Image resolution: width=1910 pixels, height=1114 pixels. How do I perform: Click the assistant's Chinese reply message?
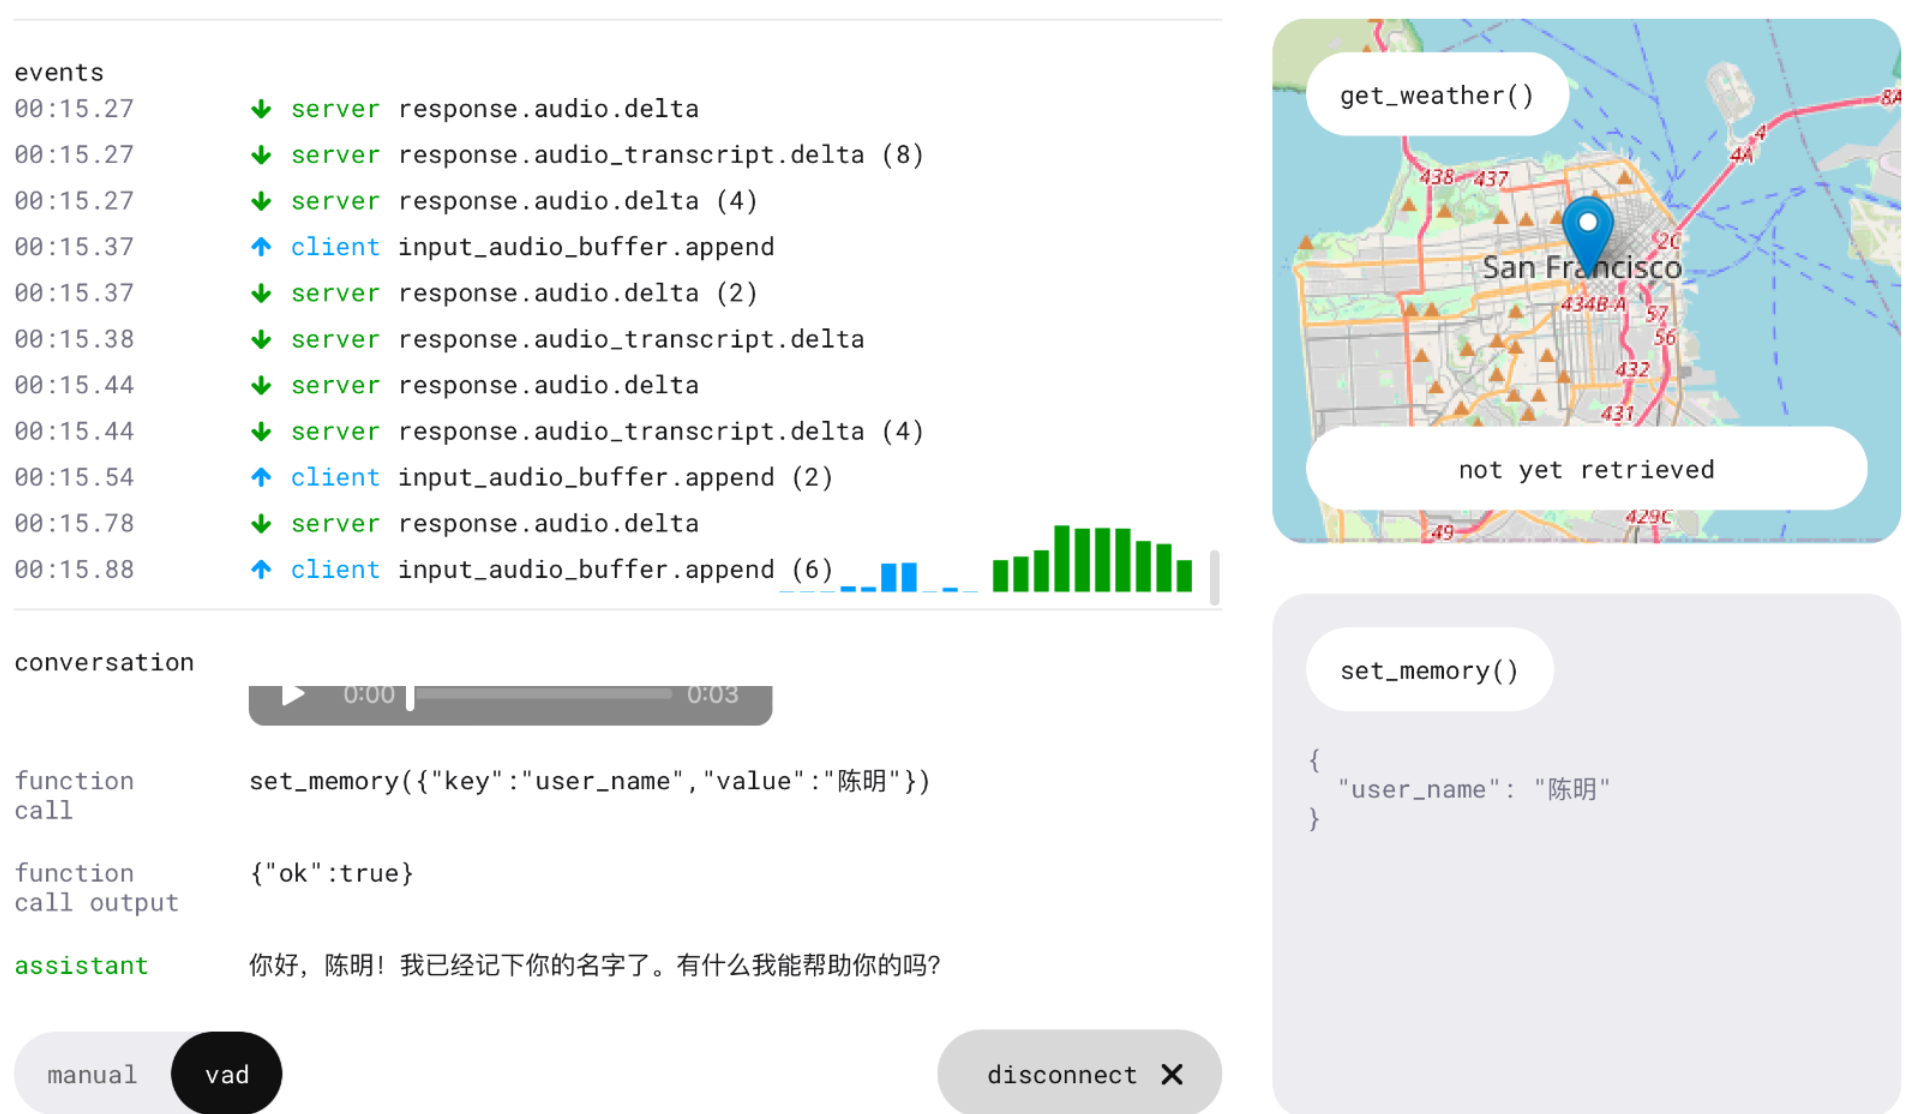(x=595, y=965)
